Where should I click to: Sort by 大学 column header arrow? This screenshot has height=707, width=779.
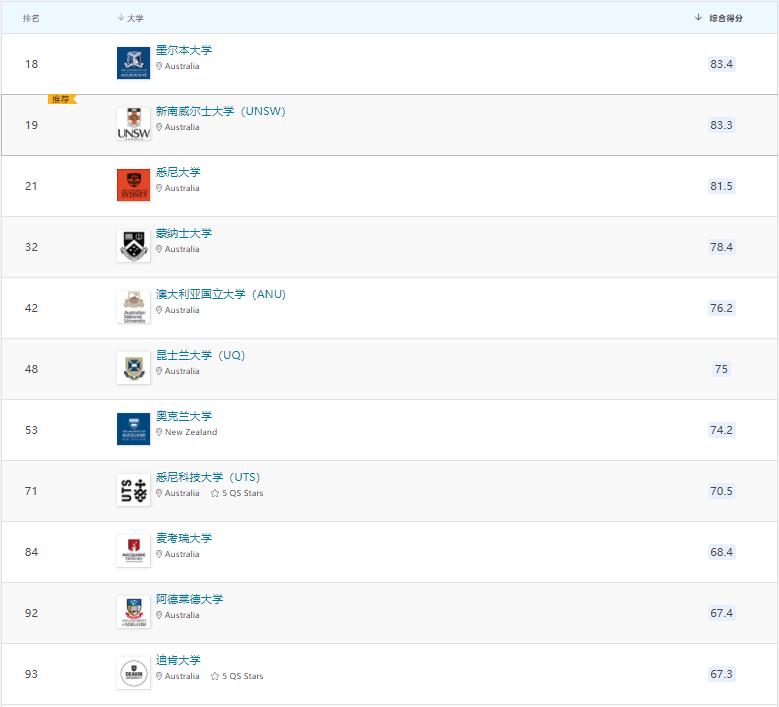click(121, 18)
